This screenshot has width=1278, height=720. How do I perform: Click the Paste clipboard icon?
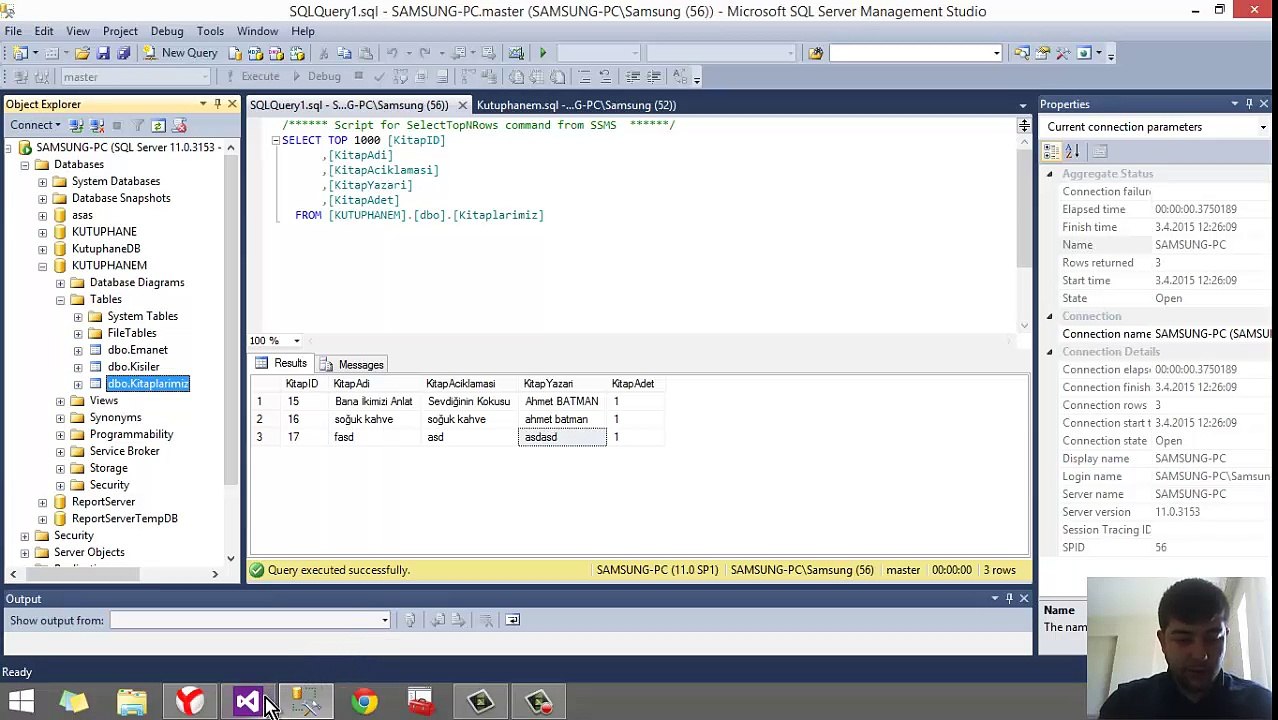366,53
